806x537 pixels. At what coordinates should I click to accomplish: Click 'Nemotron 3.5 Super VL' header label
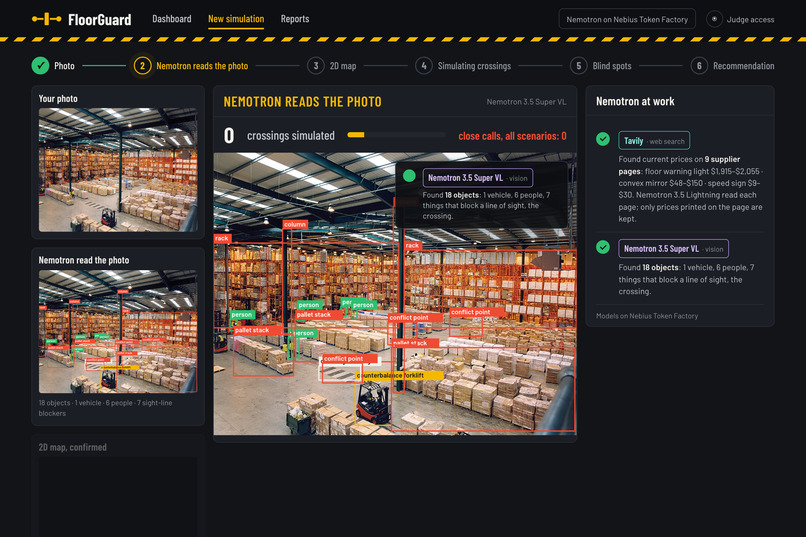[526, 102]
